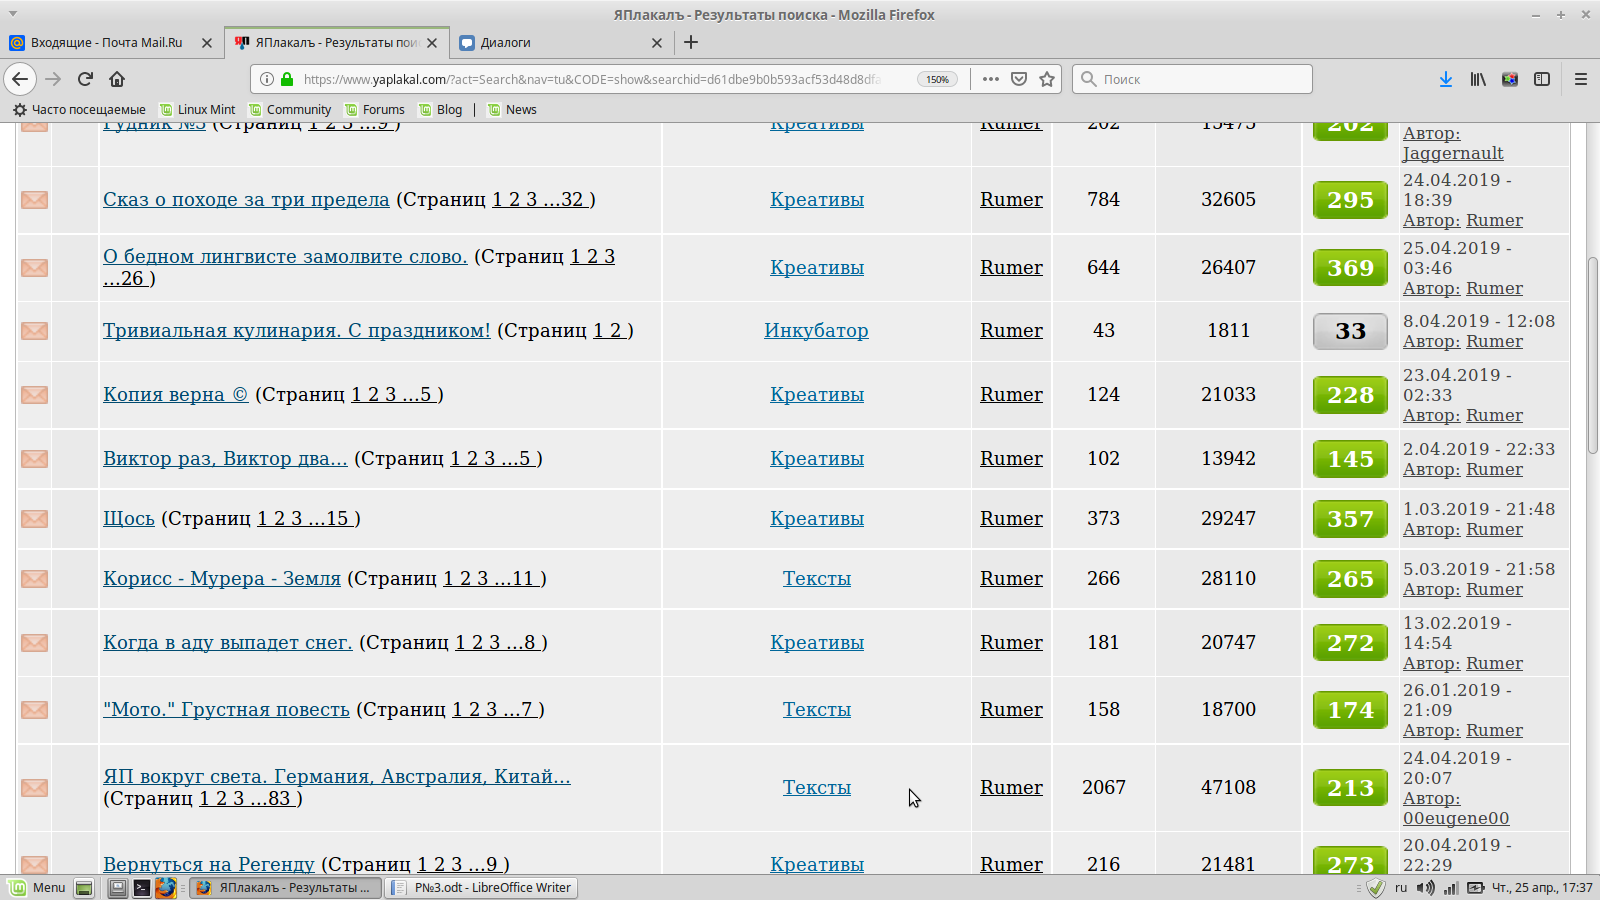1600x900 pixels.
Task: Open Часто посещаемые bookmarks folder
Action: [x=79, y=110]
